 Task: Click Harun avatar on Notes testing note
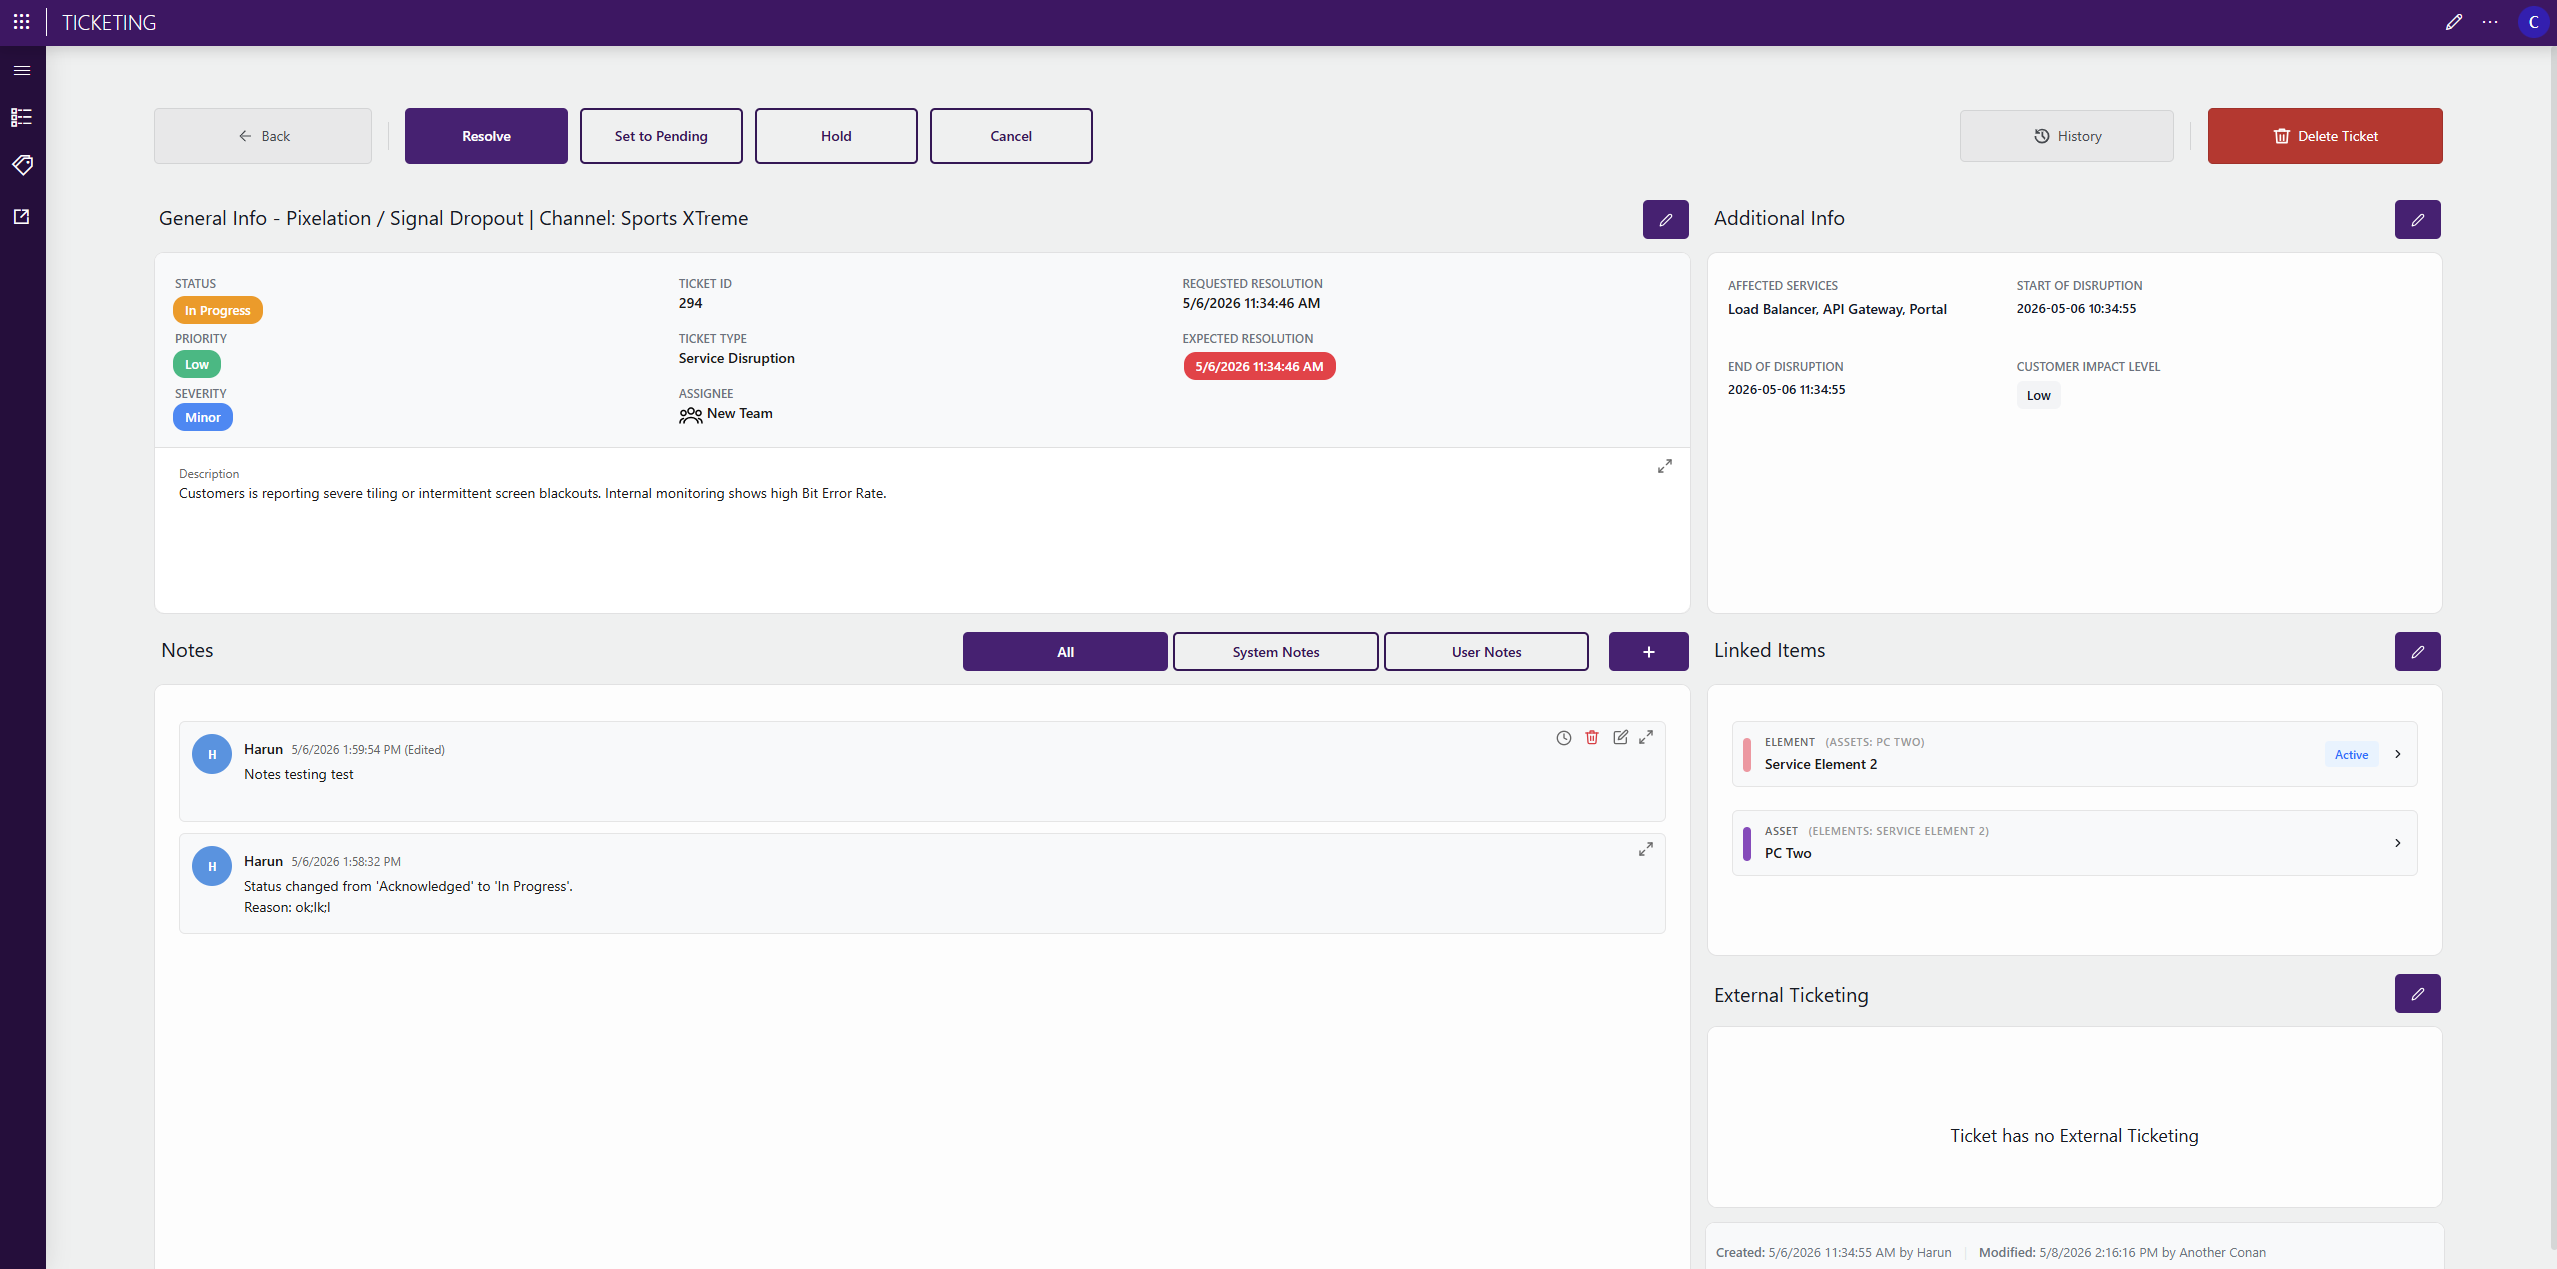(212, 755)
